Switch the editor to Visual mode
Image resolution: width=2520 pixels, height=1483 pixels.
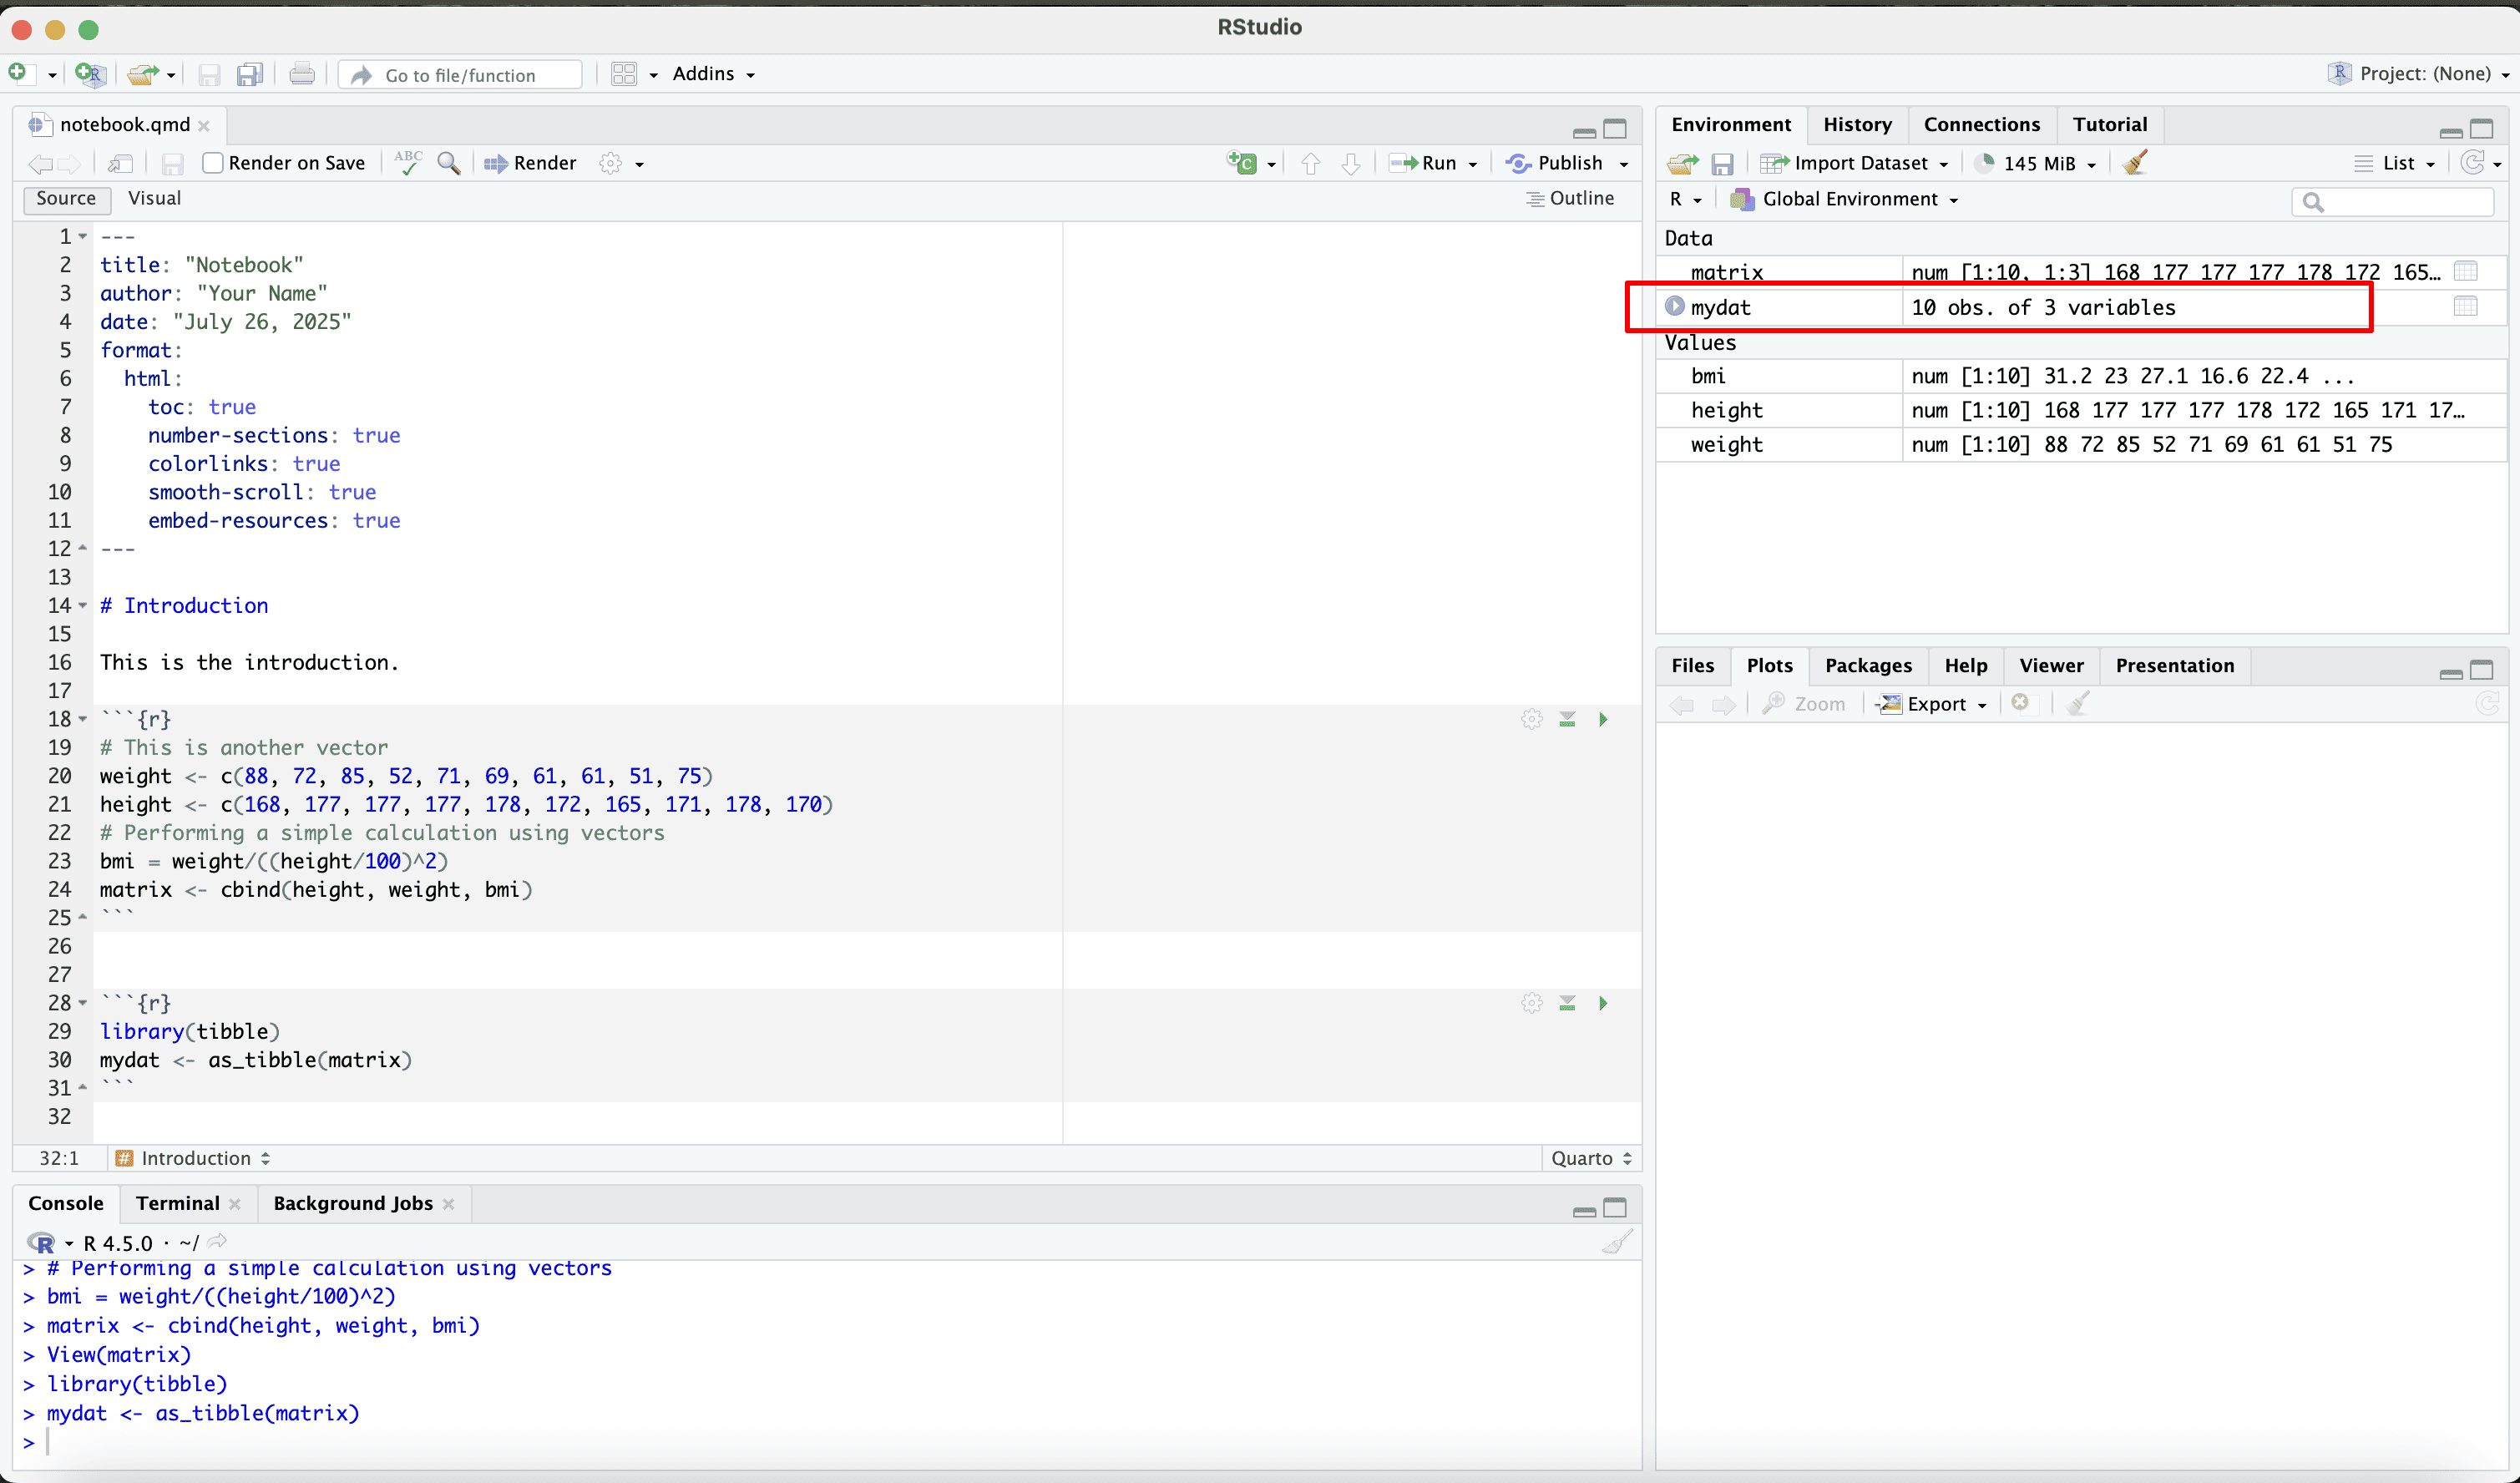154,198
